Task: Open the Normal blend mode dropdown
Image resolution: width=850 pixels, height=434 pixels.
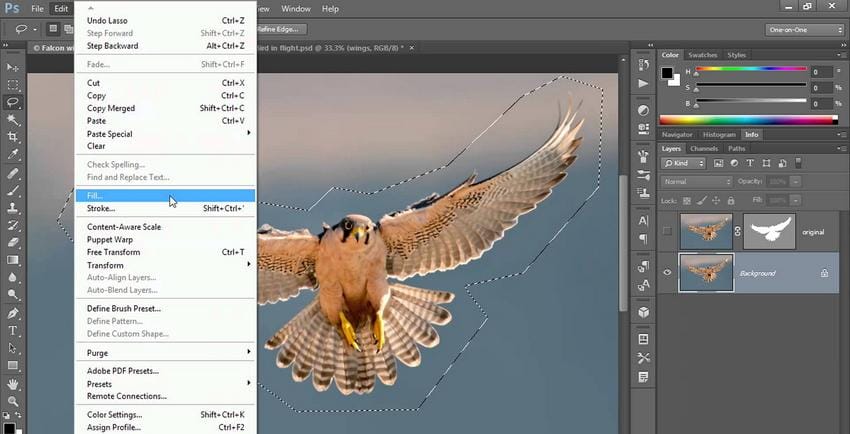Action: [697, 181]
